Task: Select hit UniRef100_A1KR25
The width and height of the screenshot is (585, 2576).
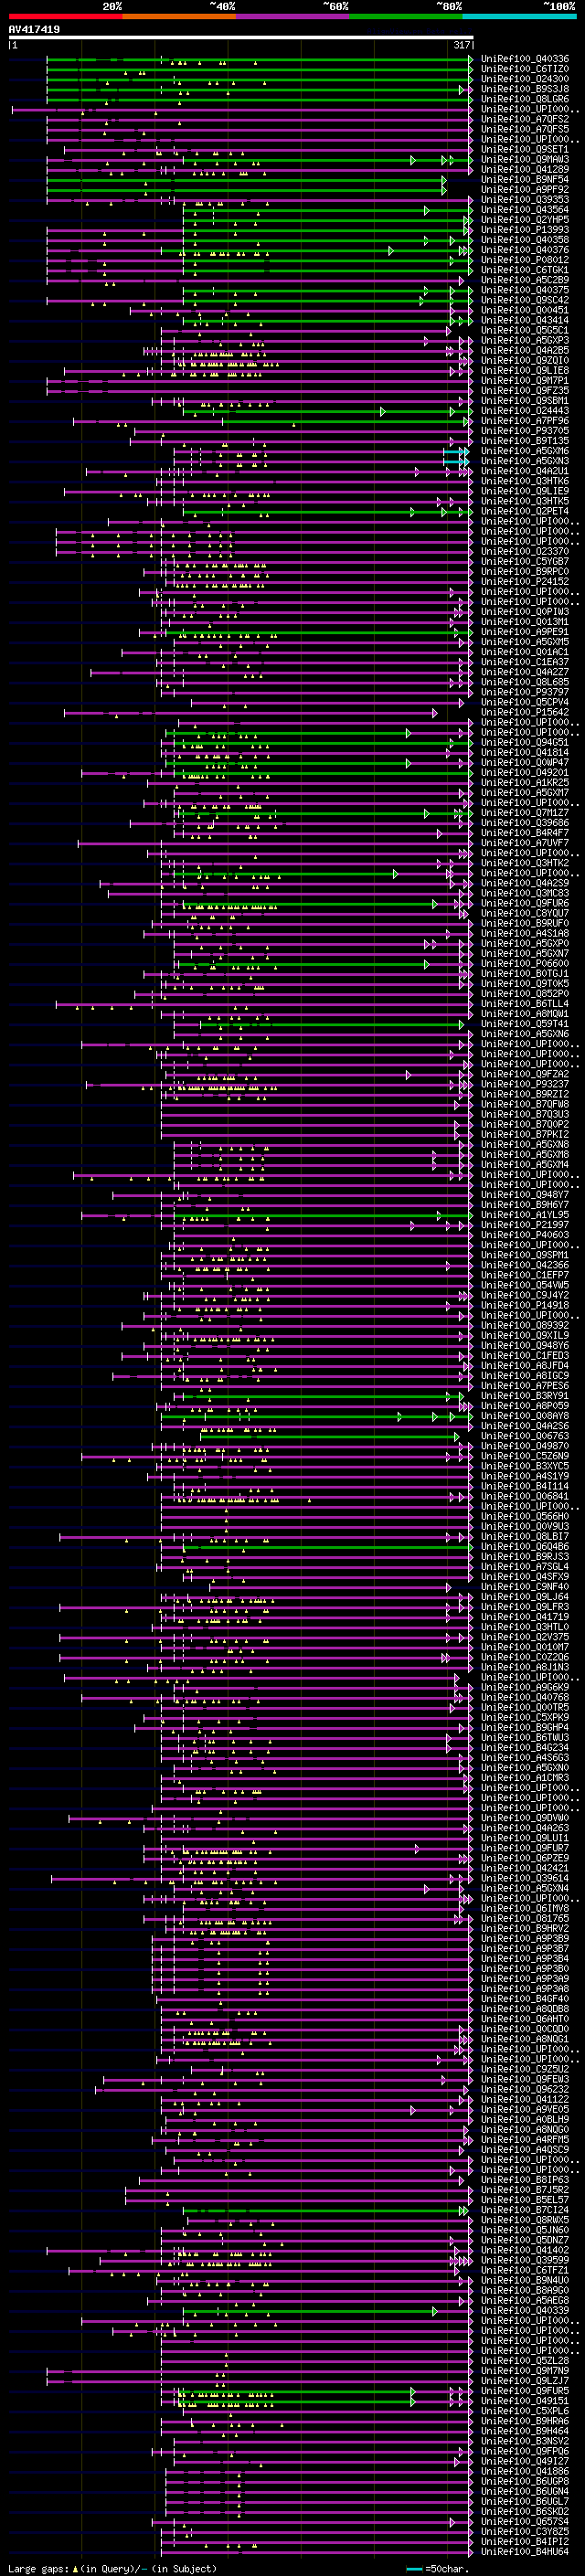Action: [524, 783]
